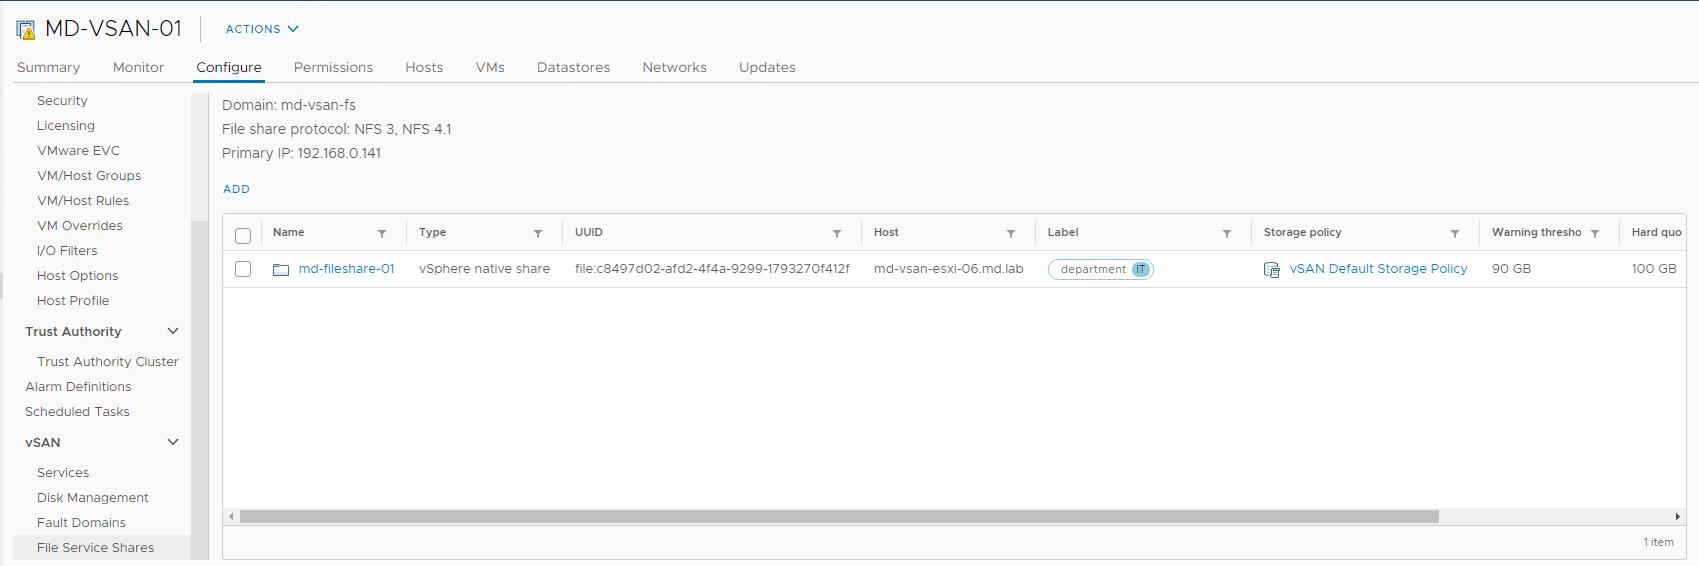This screenshot has height=566, width=1699.
Task: Open Trust Authority Cluster settings
Action: (x=108, y=362)
